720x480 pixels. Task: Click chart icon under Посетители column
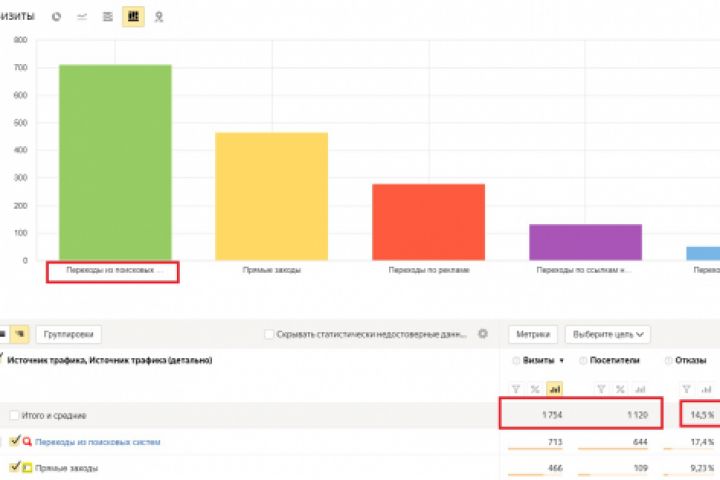640,390
